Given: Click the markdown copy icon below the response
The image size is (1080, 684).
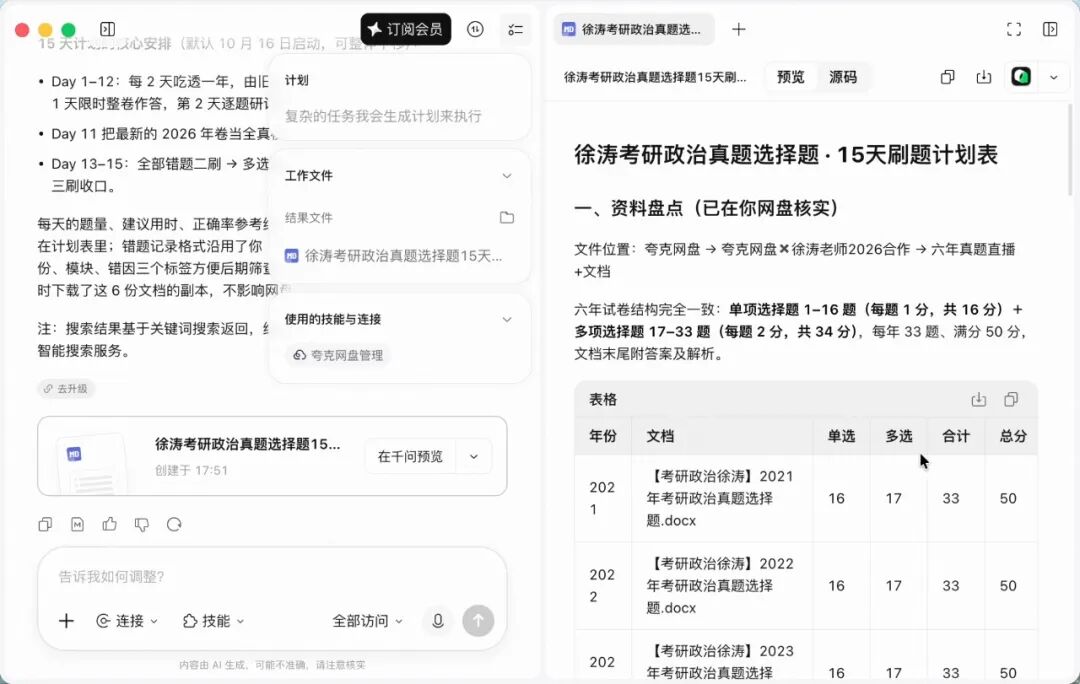Looking at the screenshot, I should point(77,525).
